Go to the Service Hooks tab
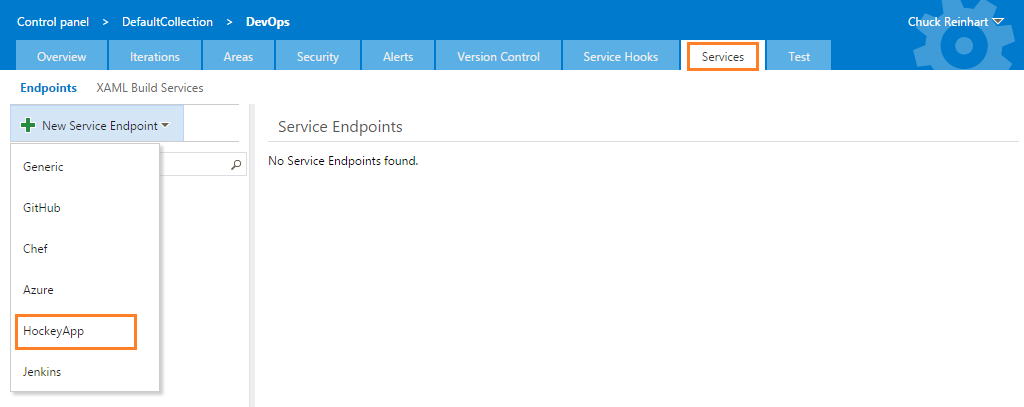The image size is (1024, 407). pos(620,57)
